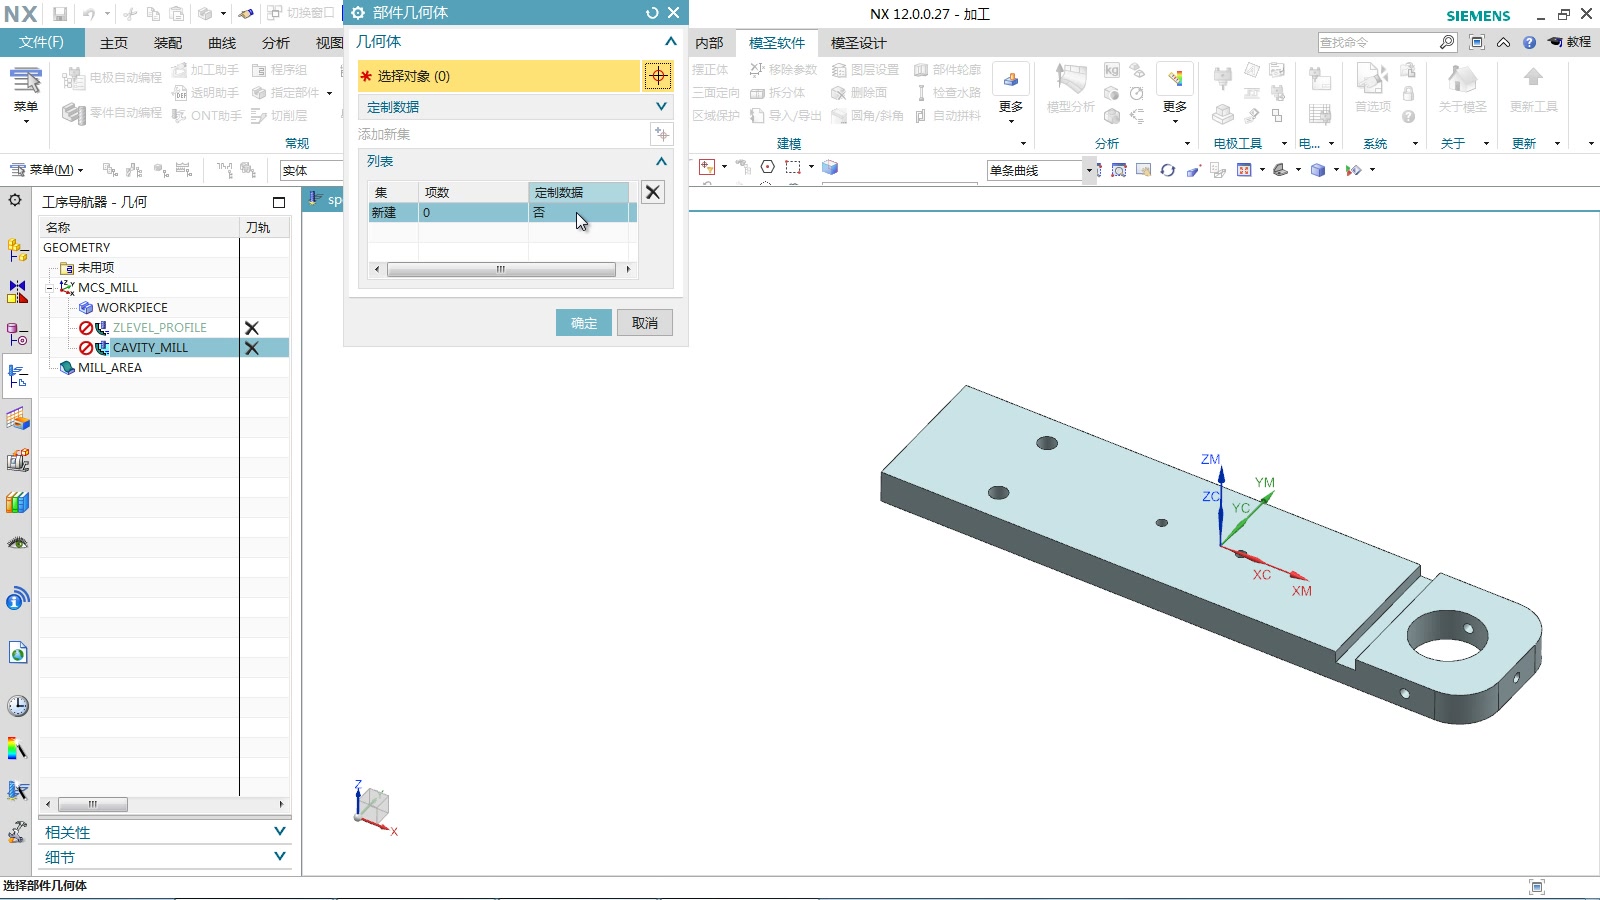Click the navigator settings gear icon
The width and height of the screenshot is (1600, 900).
click(x=15, y=200)
